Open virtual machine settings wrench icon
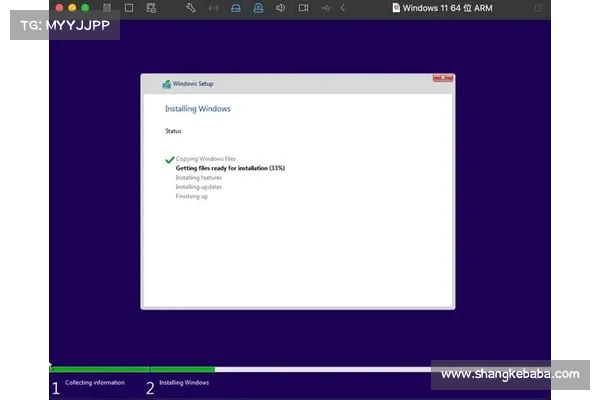The image size is (600, 400). 191,8
